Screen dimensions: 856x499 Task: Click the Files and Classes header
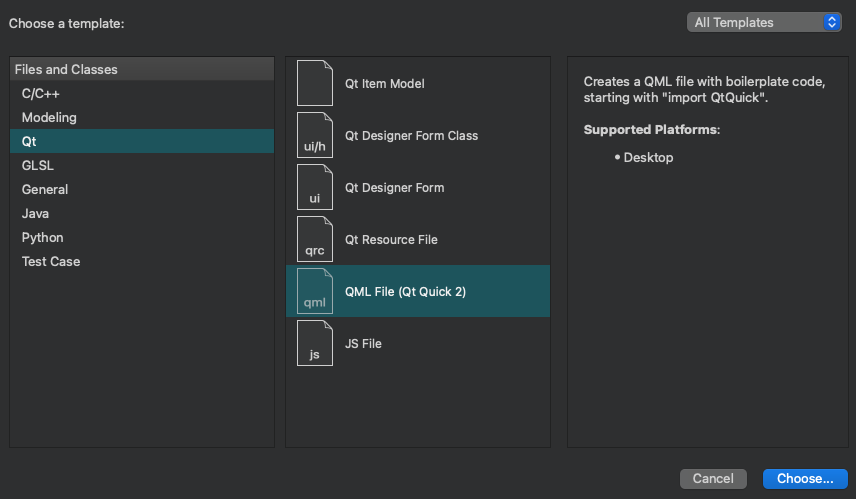click(x=142, y=69)
